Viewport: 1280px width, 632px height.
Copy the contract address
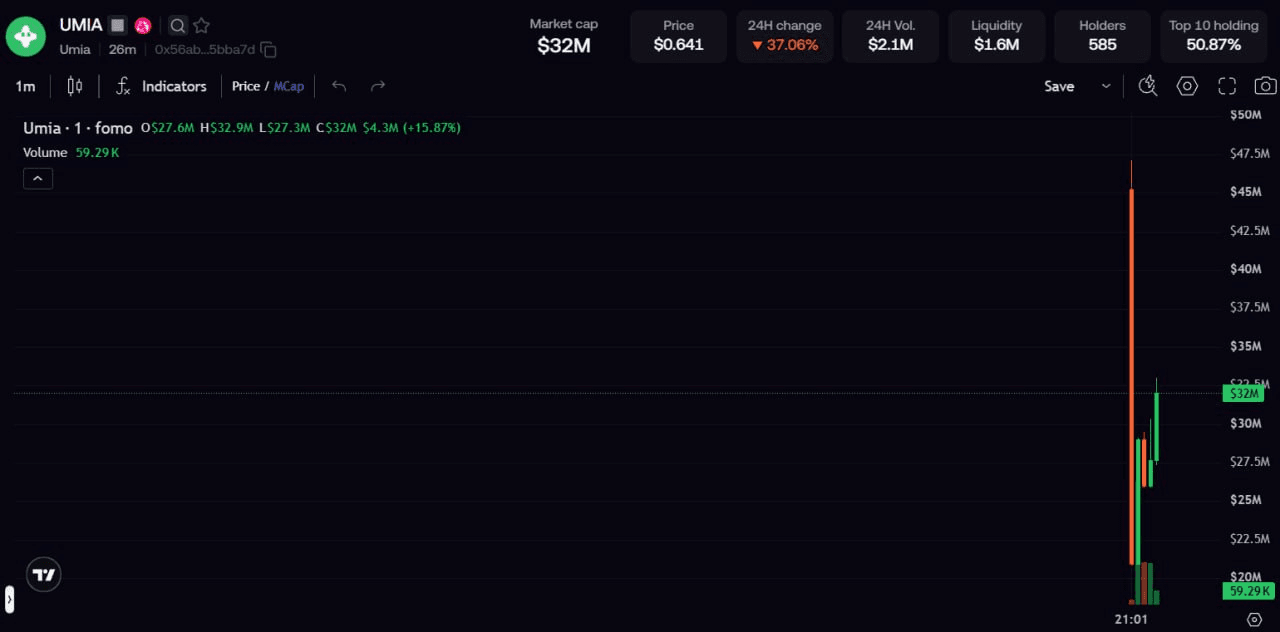(268, 49)
